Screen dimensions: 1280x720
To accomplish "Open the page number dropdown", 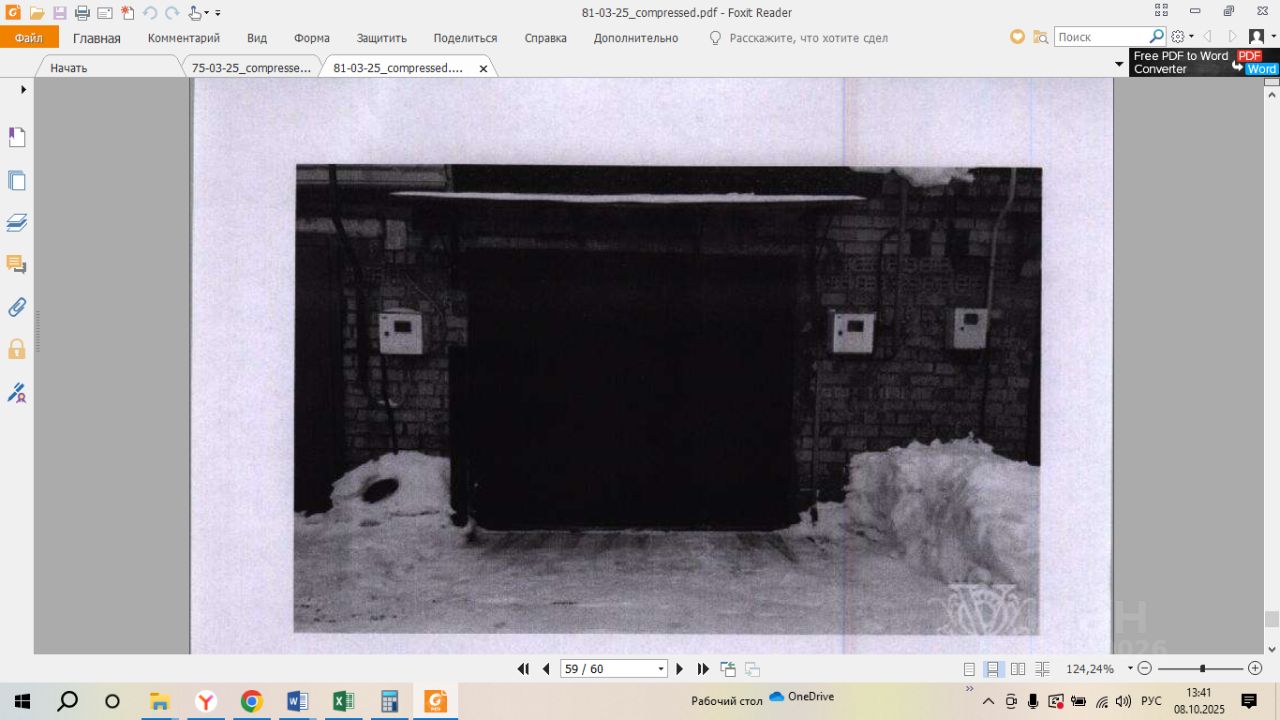I will coord(661,669).
